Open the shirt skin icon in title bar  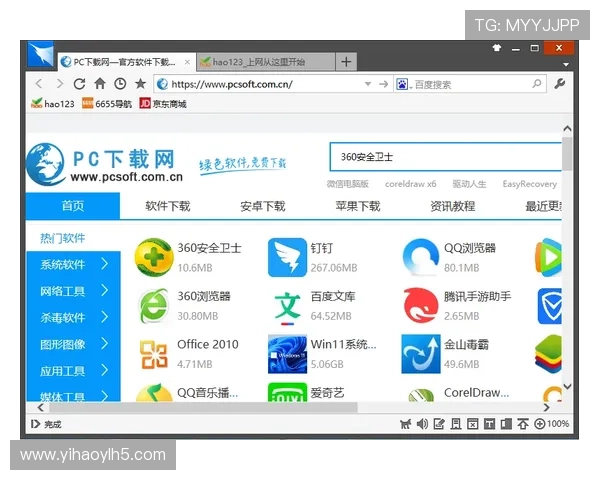click(497, 48)
